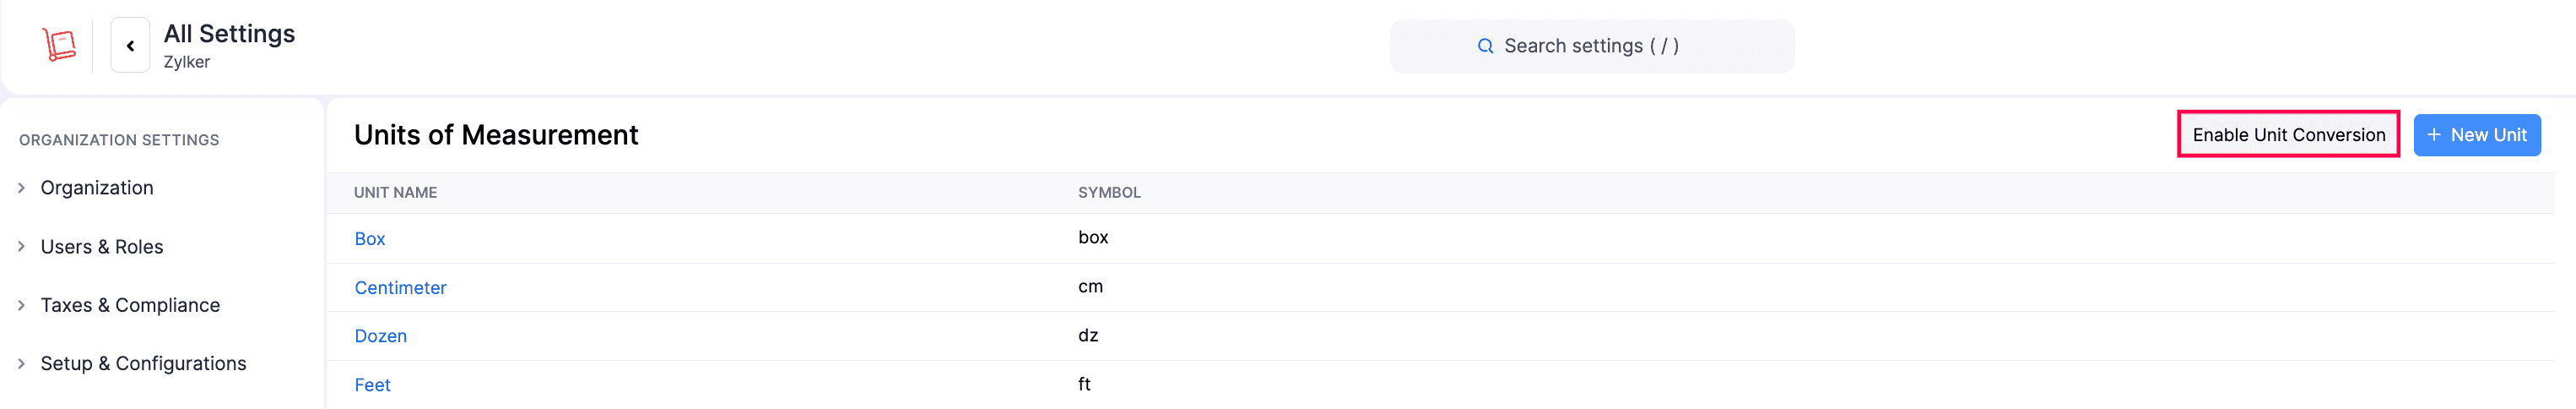The width and height of the screenshot is (2576, 409).
Task: Click the plus icon on New Unit
Action: 2434,135
